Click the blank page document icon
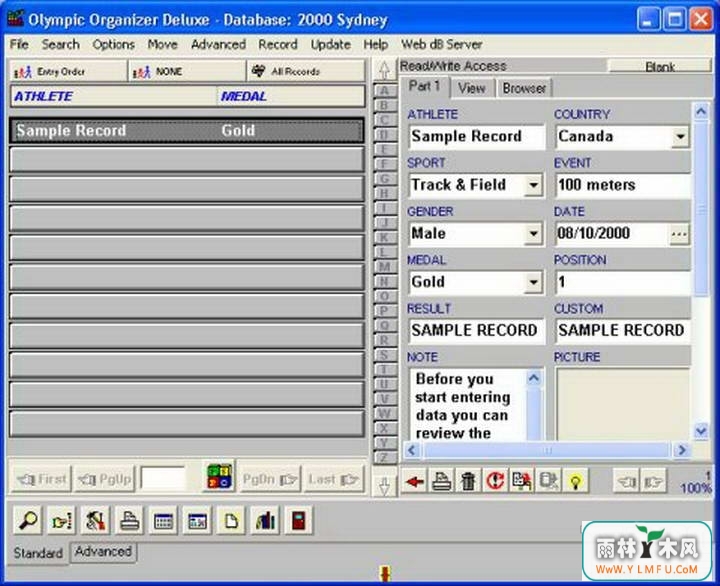Viewport: 720px width, 586px height. pyautogui.click(x=231, y=520)
